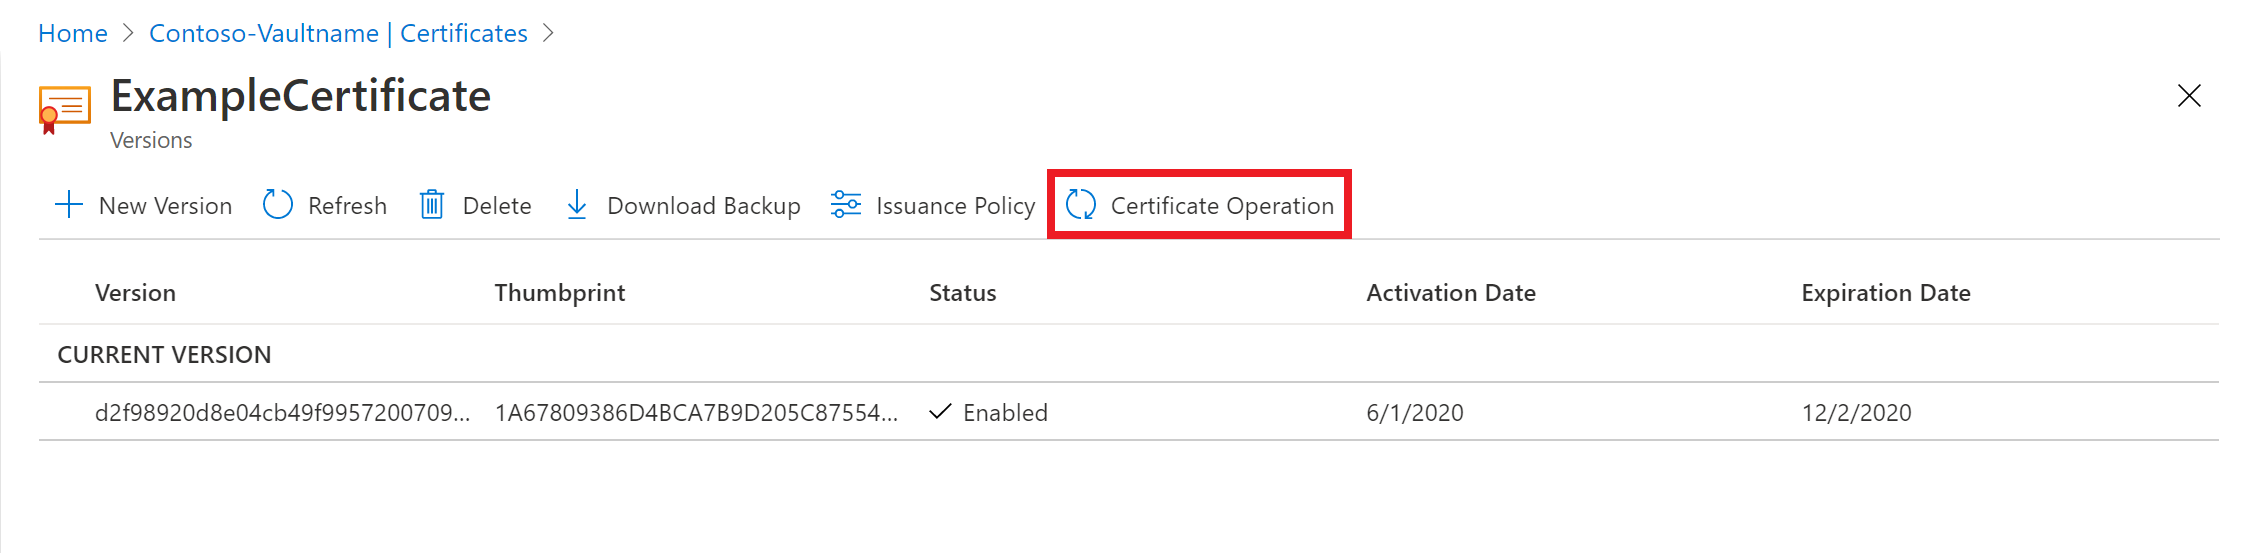Go to the Home breadcrumb link
The width and height of the screenshot is (2256, 553).
pos(73,33)
